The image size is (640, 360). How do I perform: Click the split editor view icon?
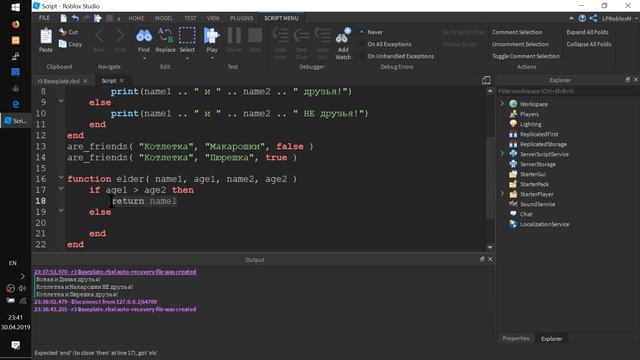(x=486, y=80)
